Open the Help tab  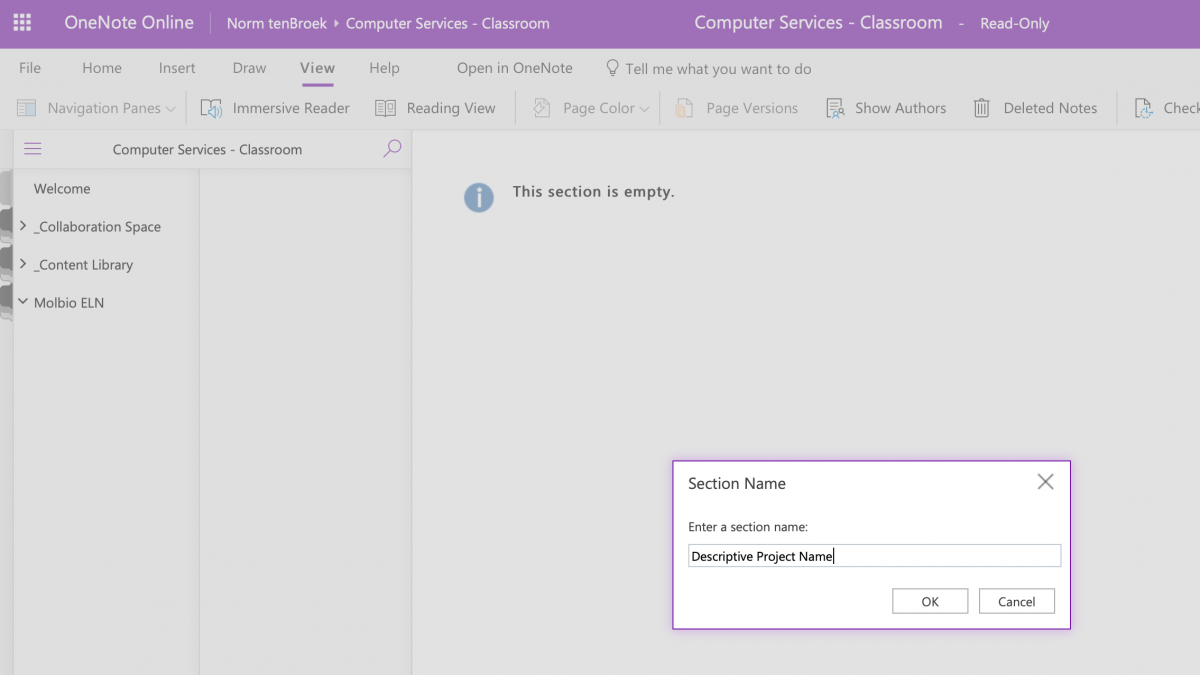click(384, 68)
